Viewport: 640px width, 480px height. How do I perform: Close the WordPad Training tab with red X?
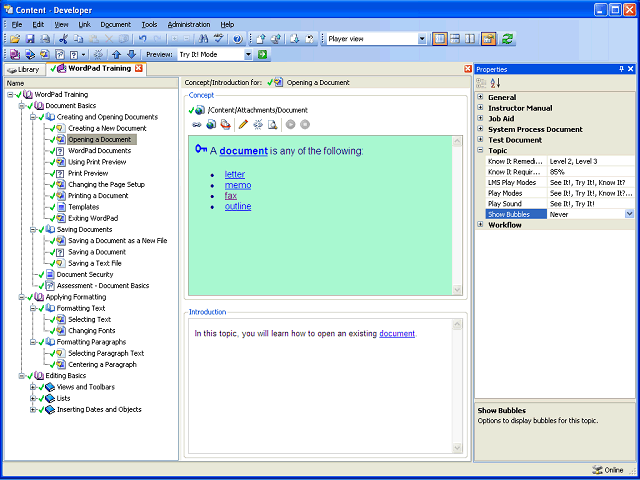click(139, 69)
